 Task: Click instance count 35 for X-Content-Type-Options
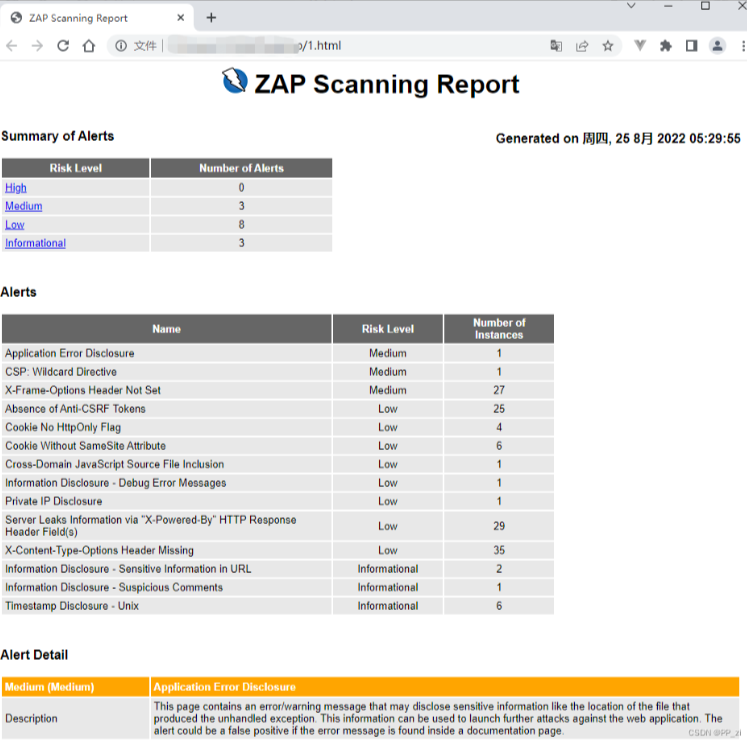tap(499, 550)
